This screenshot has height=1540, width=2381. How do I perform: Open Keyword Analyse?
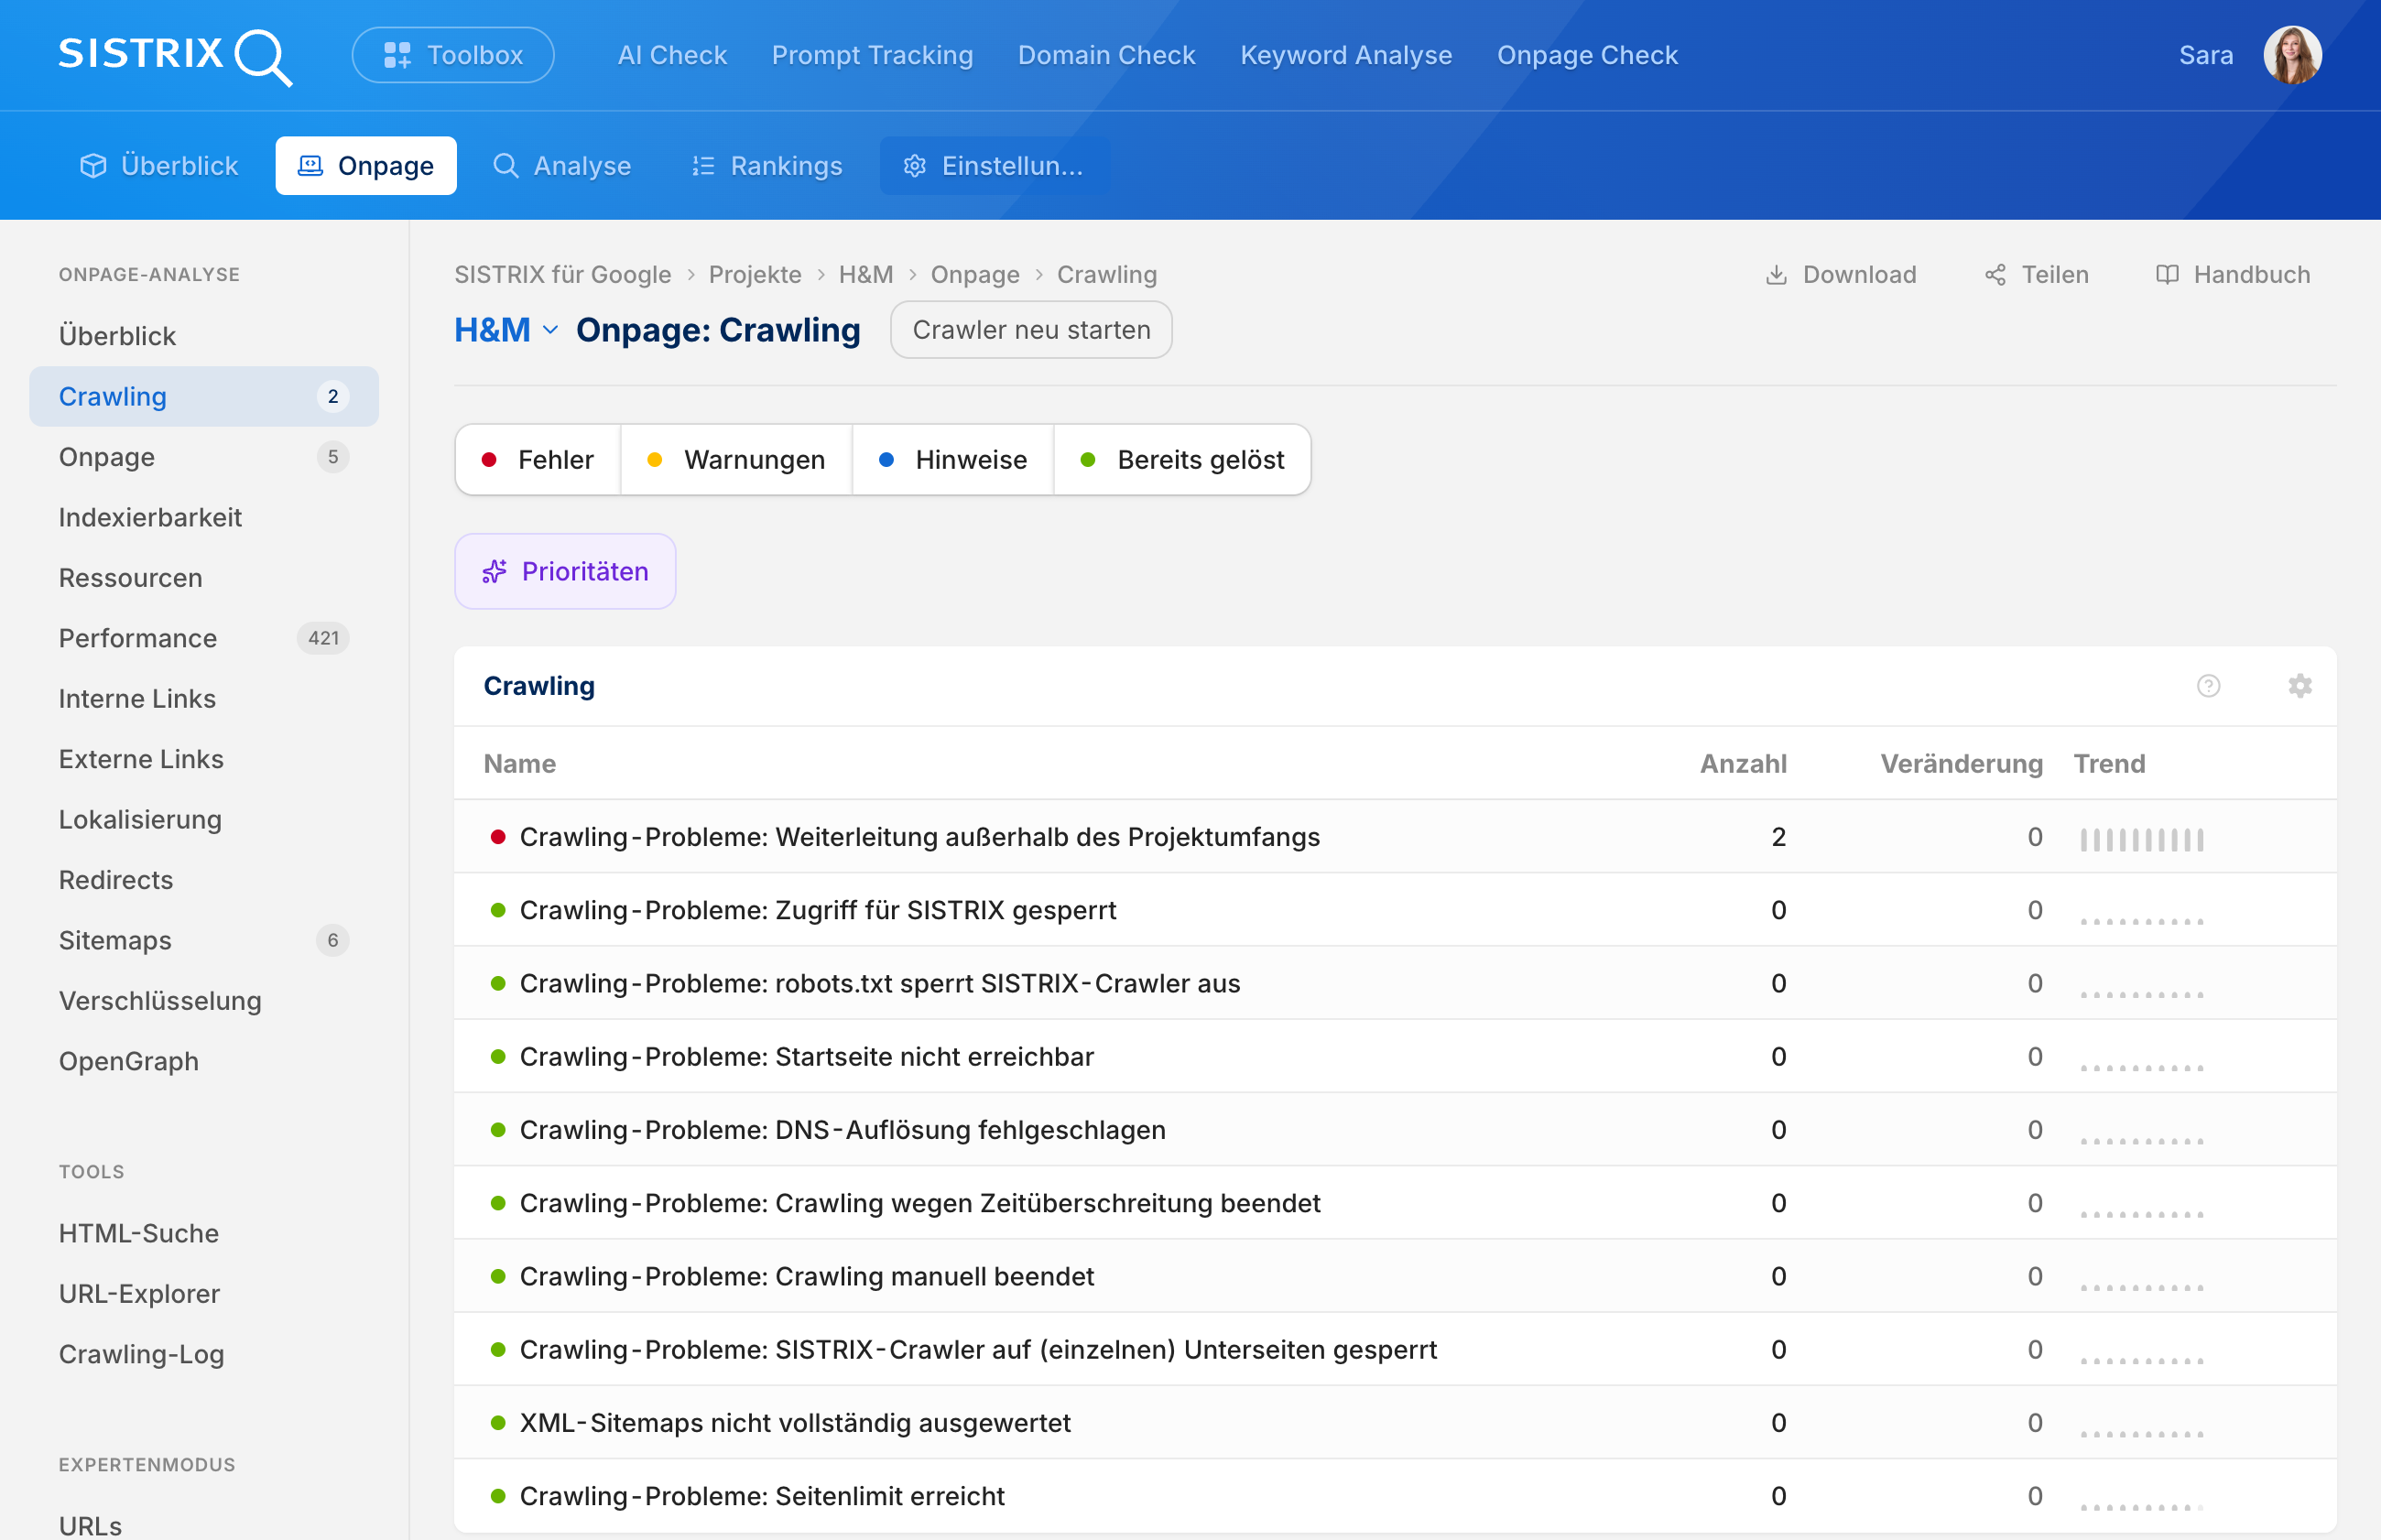[1346, 55]
